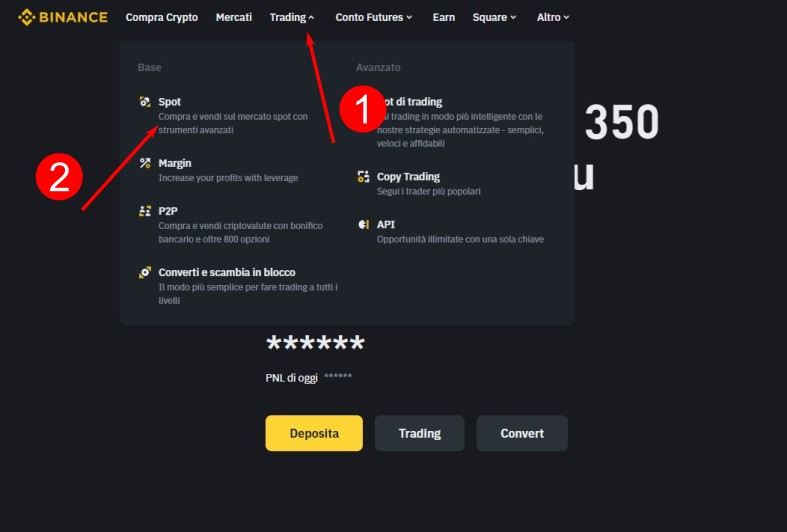Click the Converti e scambia icon
This screenshot has height=532, width=787.
coord(145,272)
